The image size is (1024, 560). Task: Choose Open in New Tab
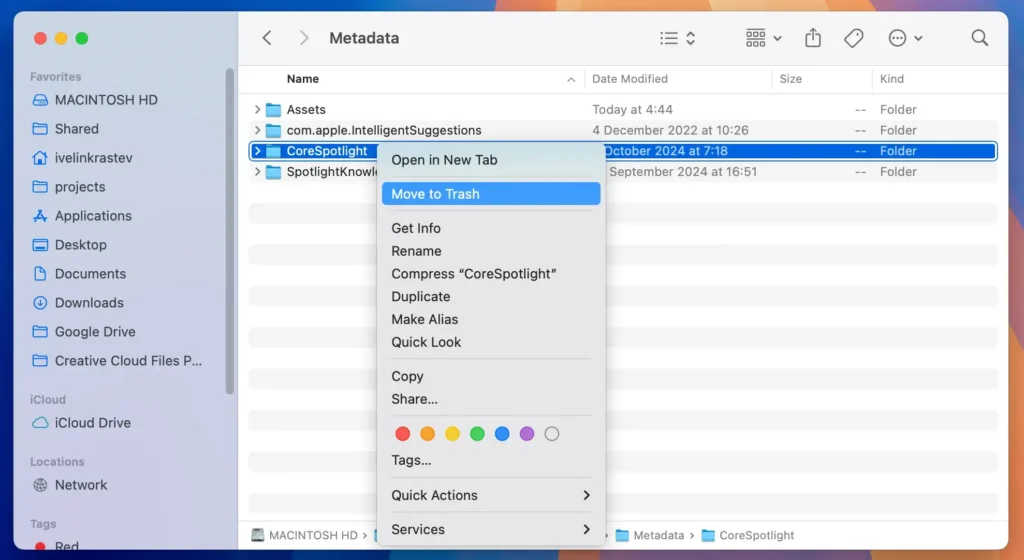click(x=491, y=160)
